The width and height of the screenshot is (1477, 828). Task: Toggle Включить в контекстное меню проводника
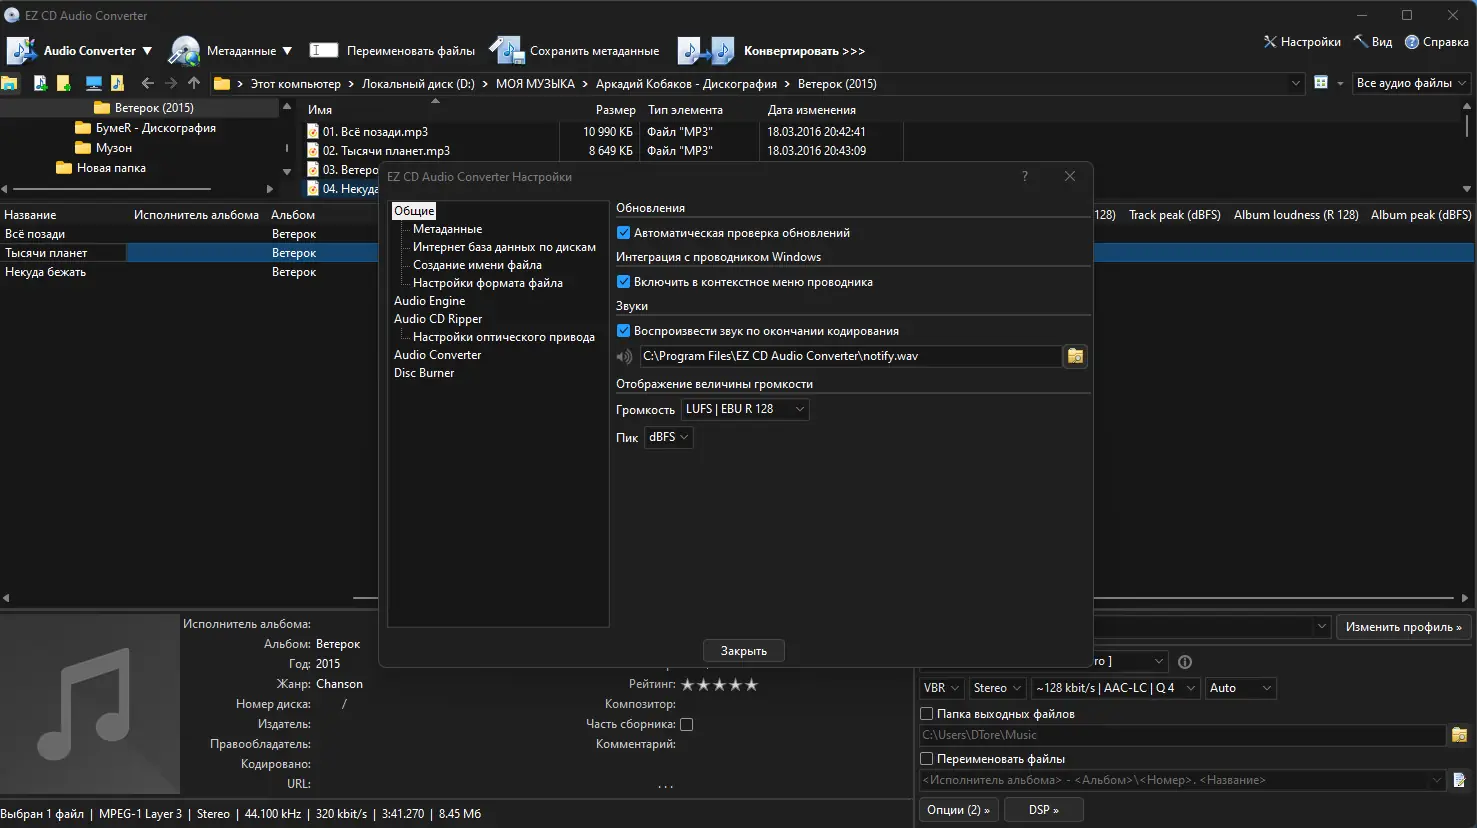623,282
